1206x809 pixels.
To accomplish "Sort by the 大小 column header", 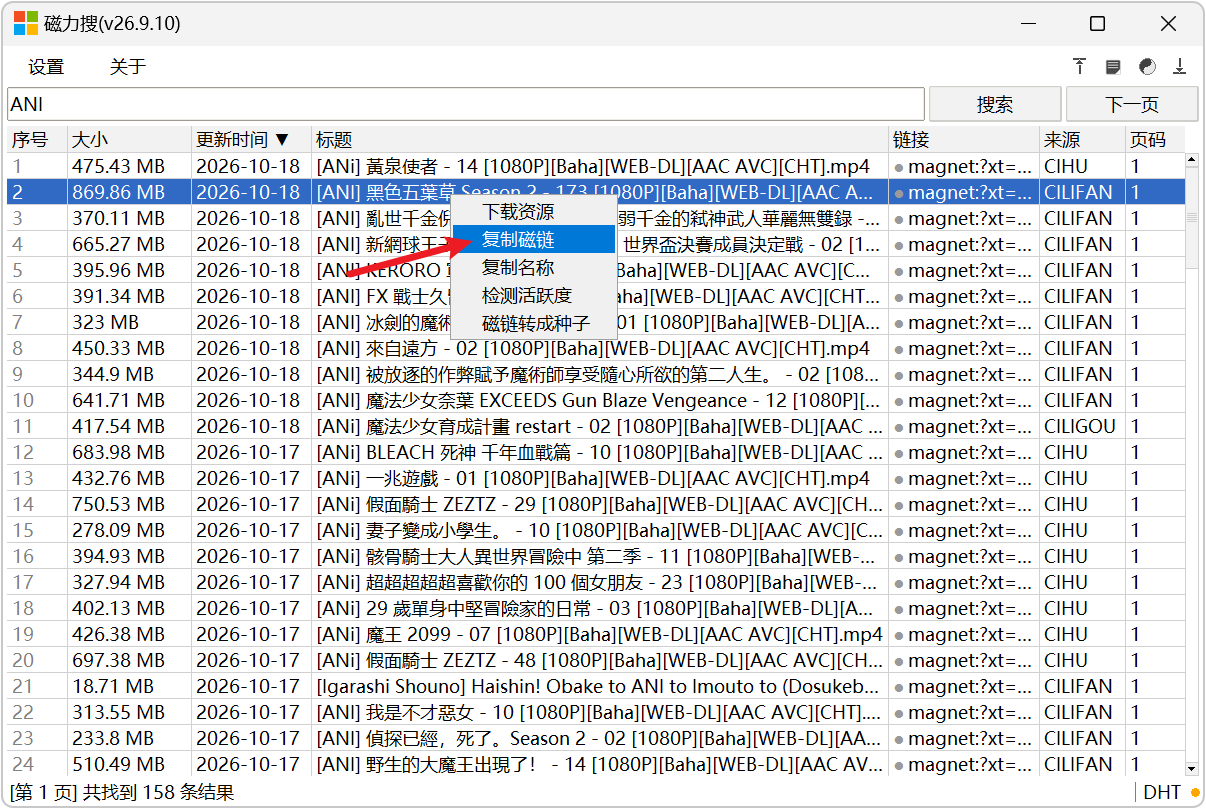I will click(x=129, y=140).
